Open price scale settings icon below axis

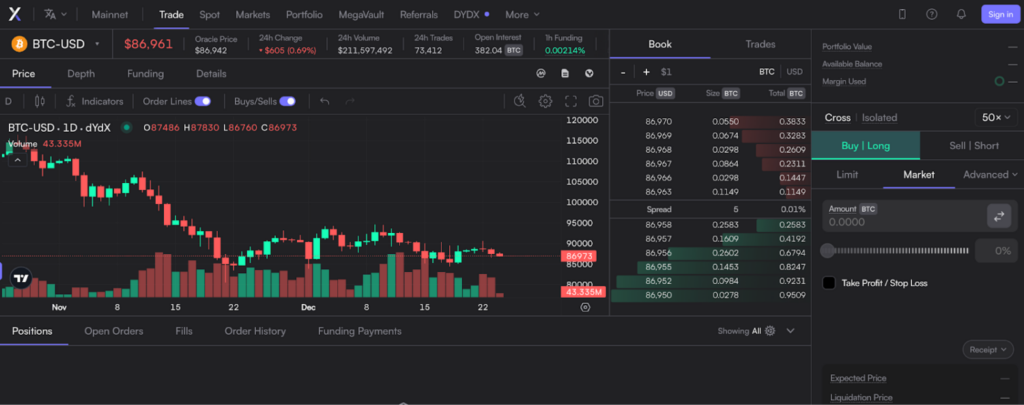pyautogui.click(x=585, y=307)
